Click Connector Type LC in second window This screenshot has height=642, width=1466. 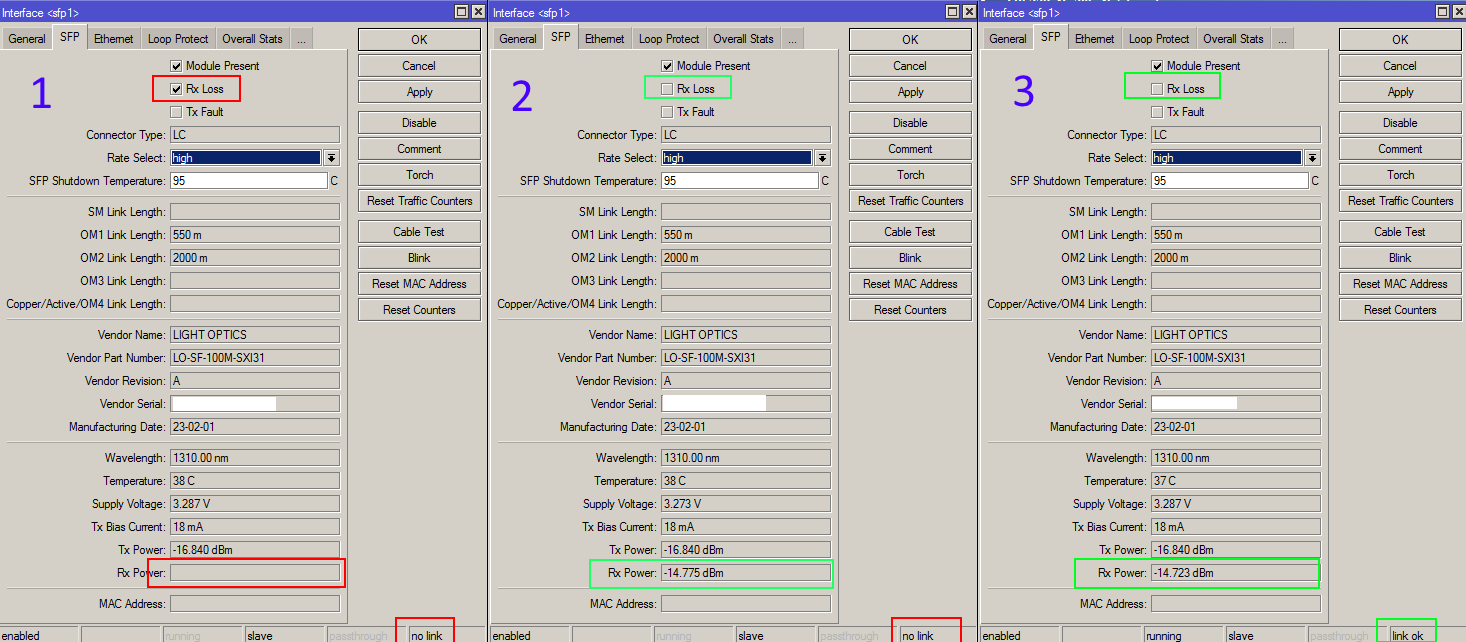[x=745, y=135]
